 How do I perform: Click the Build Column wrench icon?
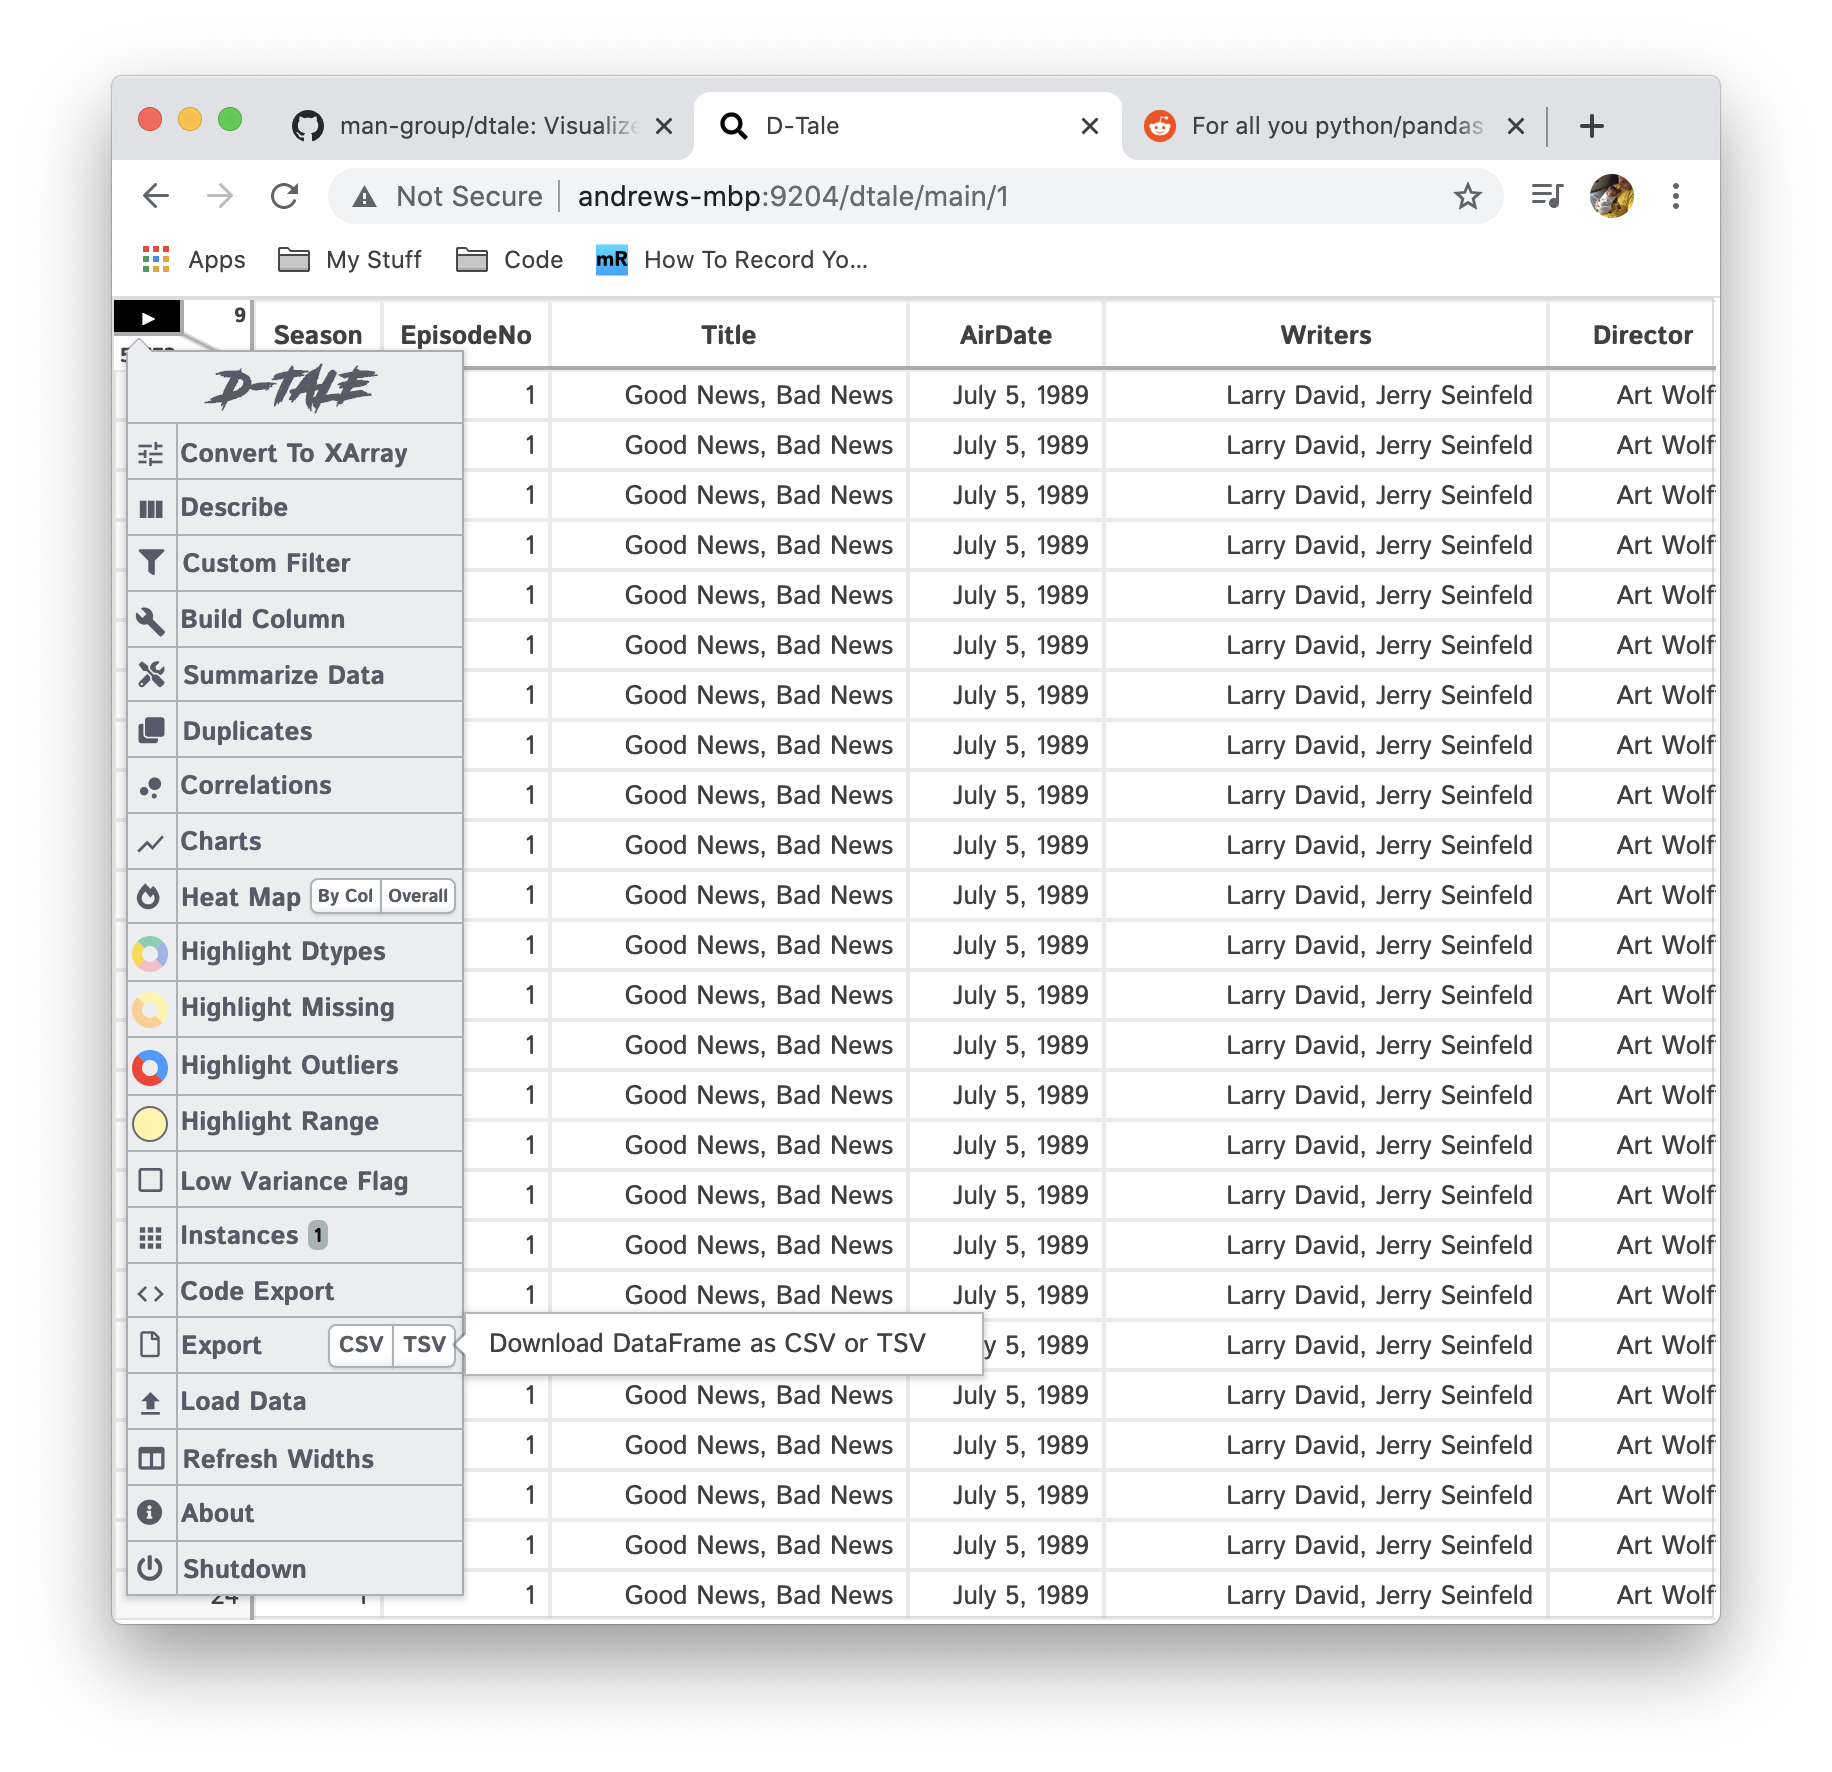pos(151,620)
